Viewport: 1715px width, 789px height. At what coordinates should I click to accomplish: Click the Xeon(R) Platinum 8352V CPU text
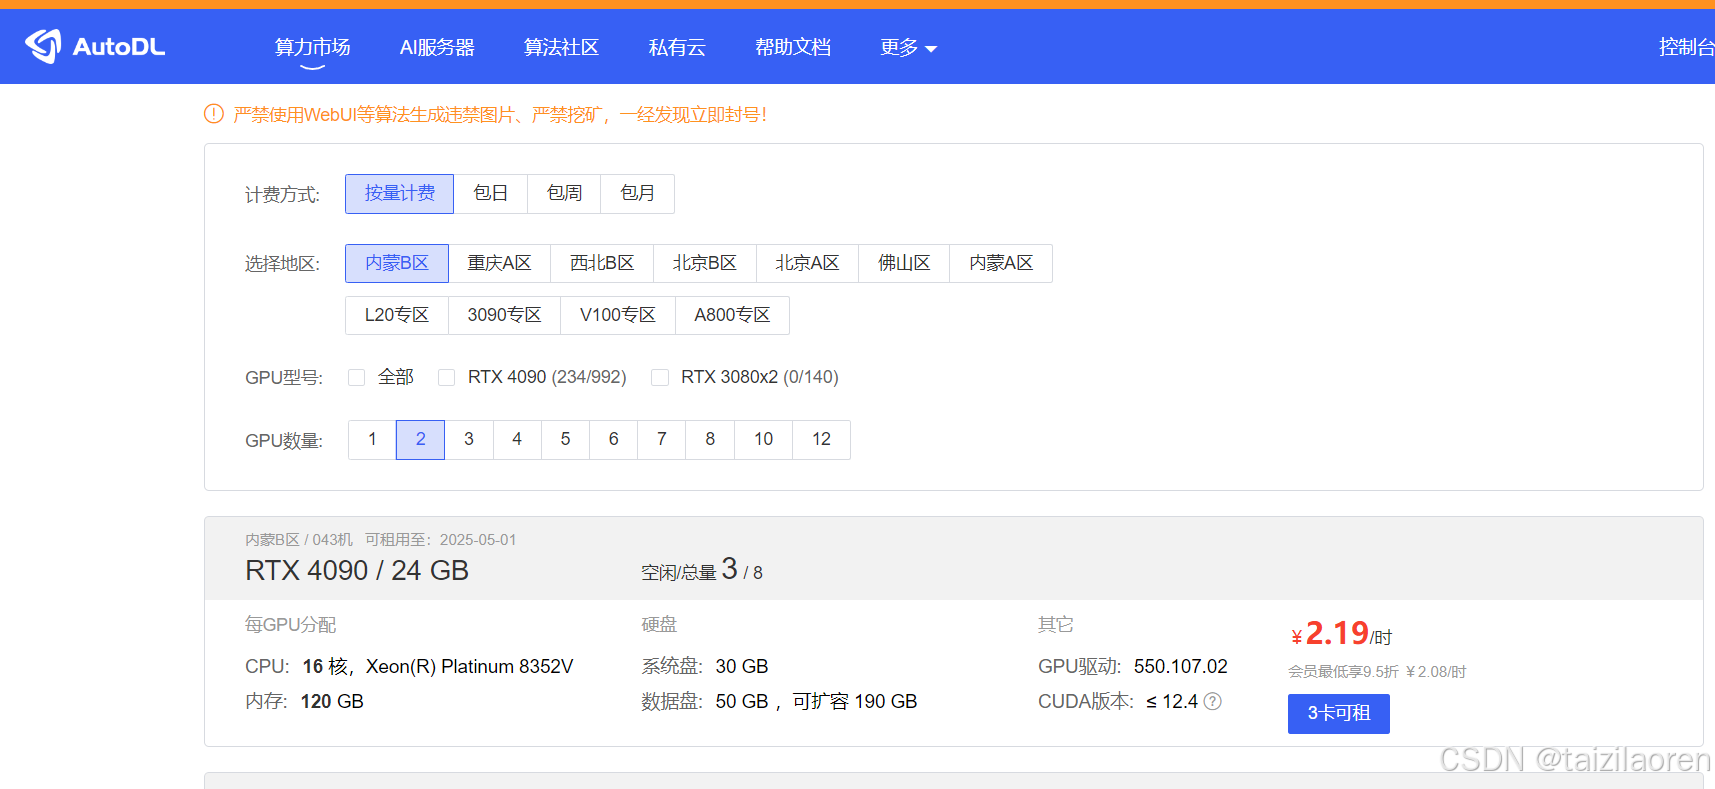tap(469, 666)
